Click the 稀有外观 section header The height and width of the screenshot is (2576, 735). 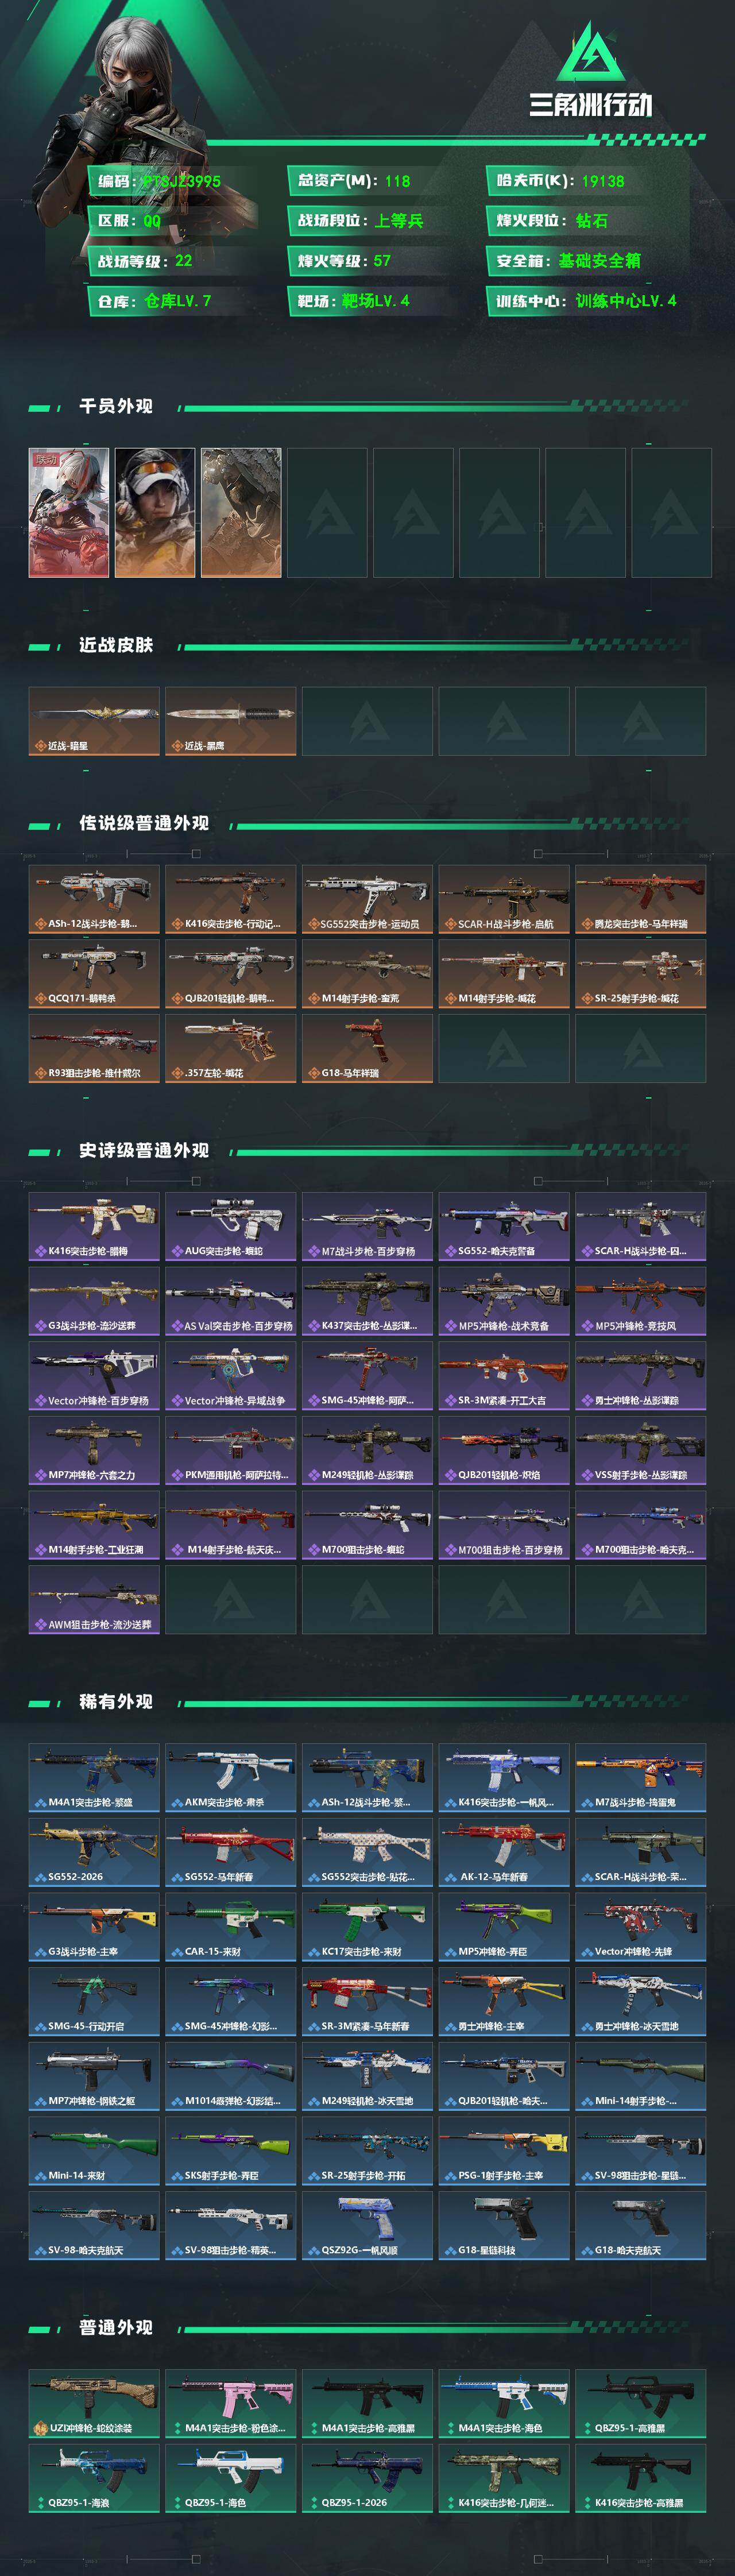tap(116, 1701)
